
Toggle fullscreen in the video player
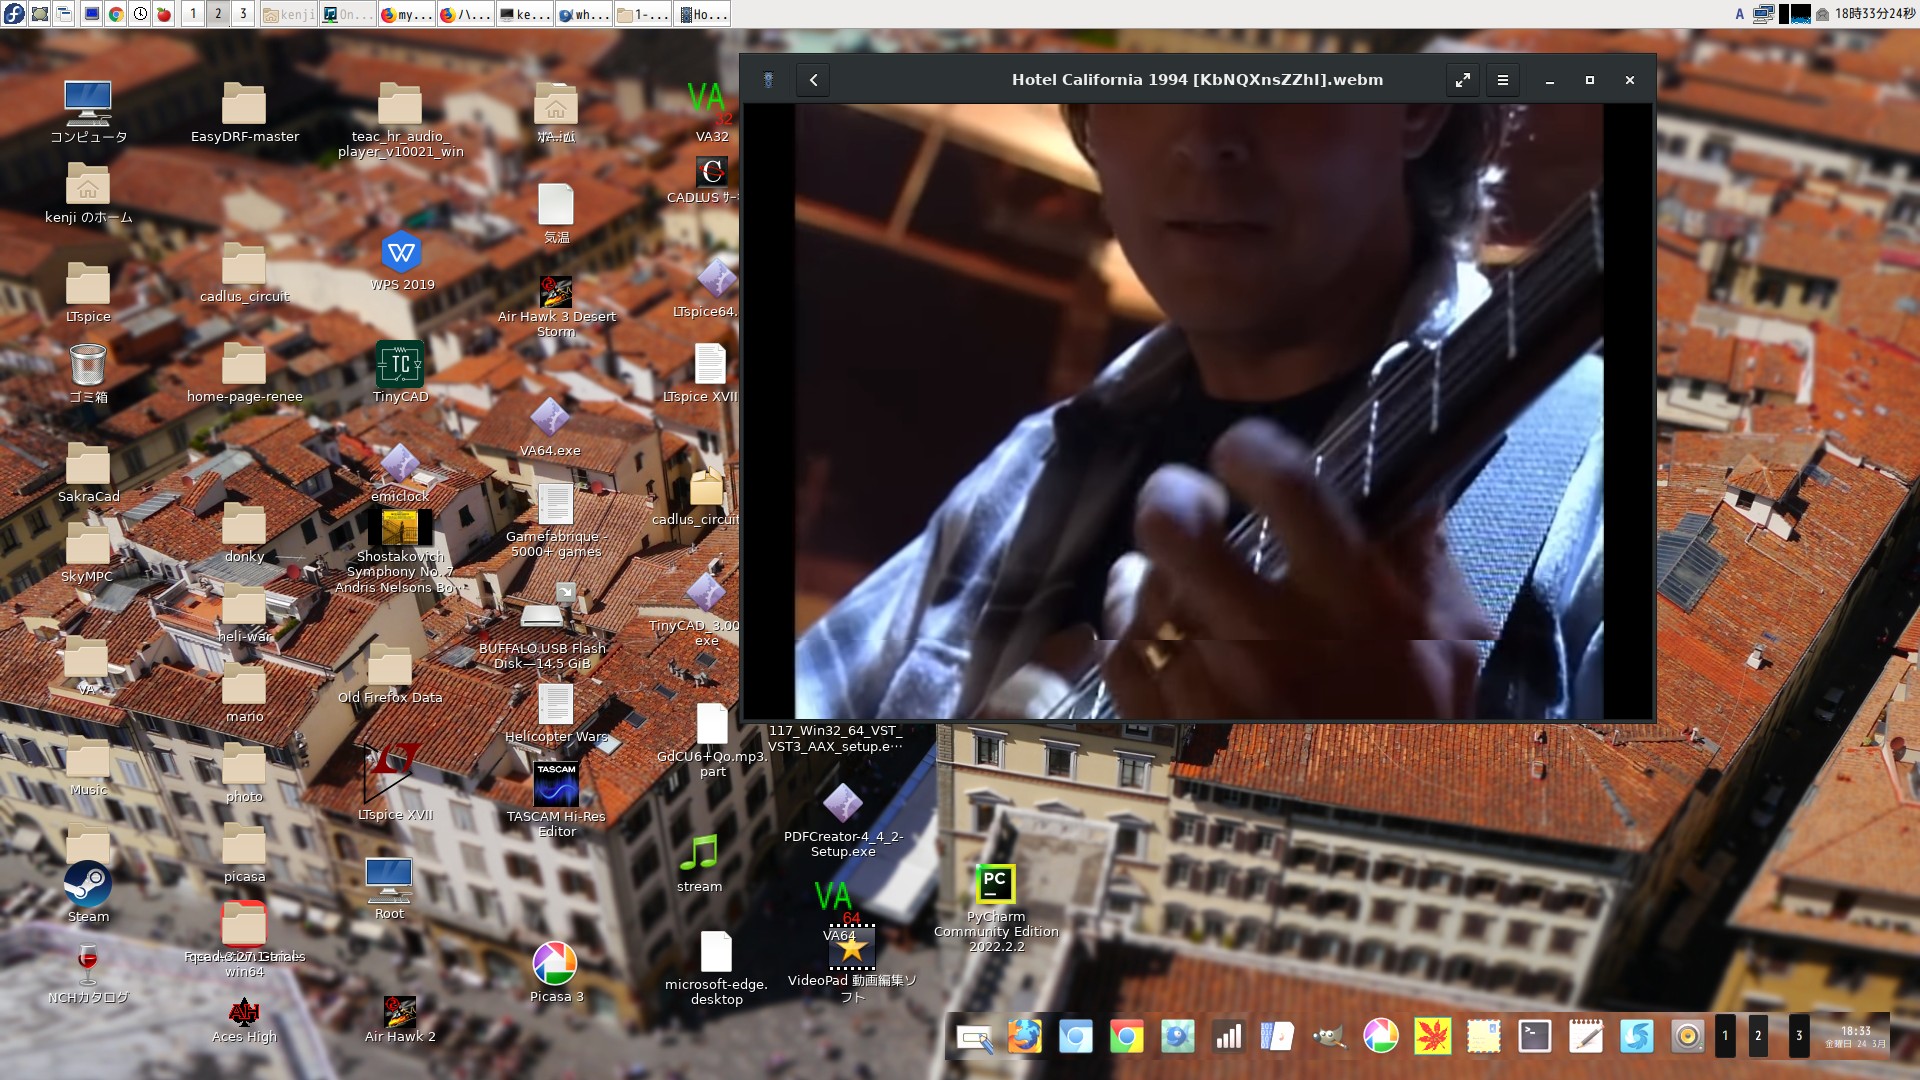click(1462, 80)
